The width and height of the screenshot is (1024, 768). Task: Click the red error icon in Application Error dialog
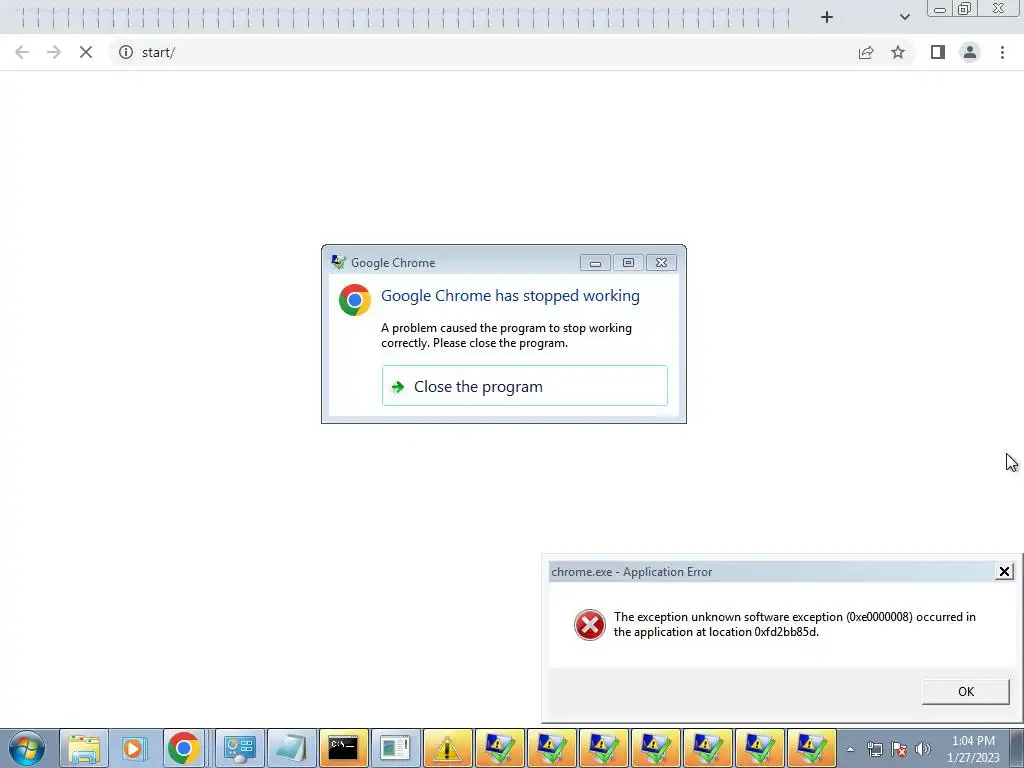590,625
